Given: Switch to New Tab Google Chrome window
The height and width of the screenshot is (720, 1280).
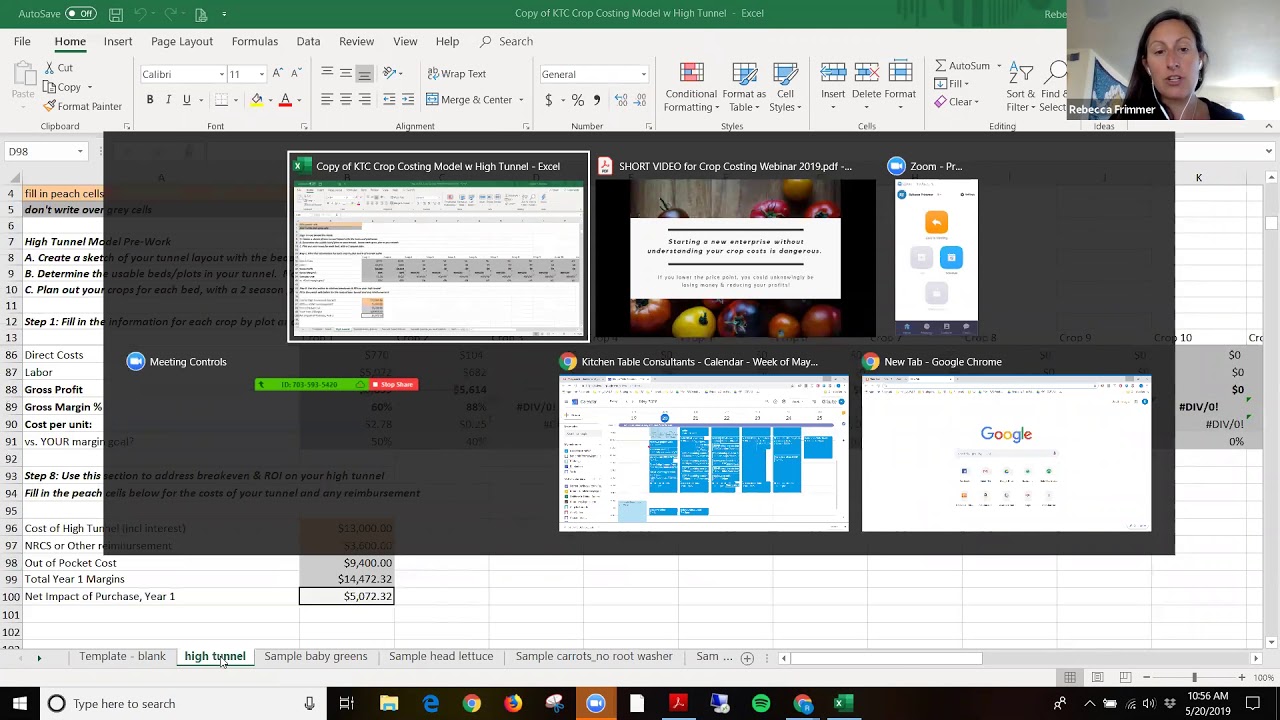Looking at the screenshot, I should [1006, 443].
